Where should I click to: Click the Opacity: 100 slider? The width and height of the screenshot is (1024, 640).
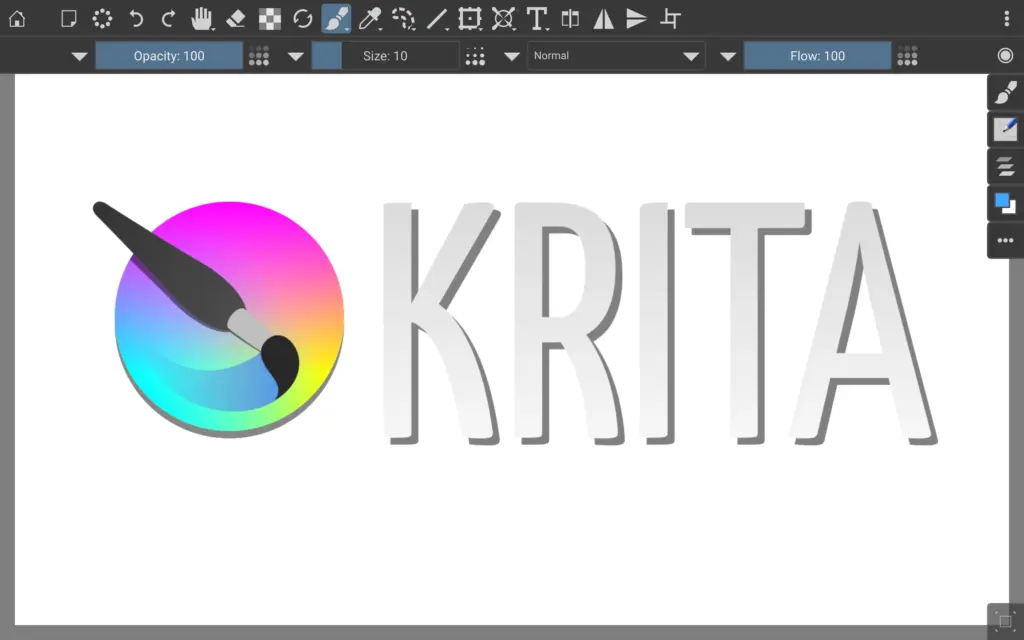pos(169,56)
